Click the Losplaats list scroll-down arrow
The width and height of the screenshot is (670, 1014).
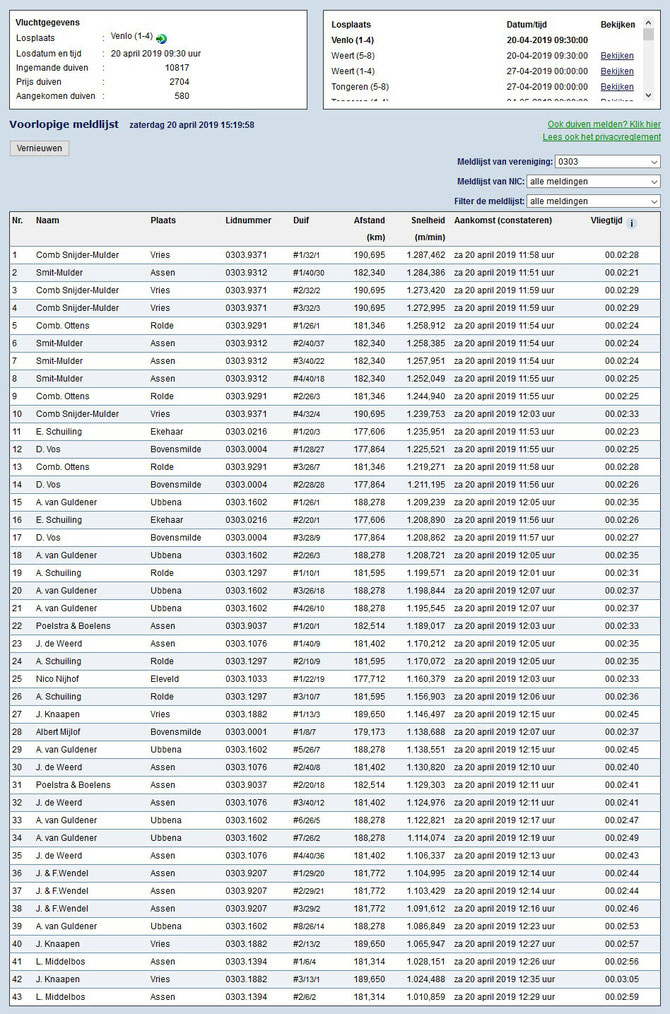[649, 95]
